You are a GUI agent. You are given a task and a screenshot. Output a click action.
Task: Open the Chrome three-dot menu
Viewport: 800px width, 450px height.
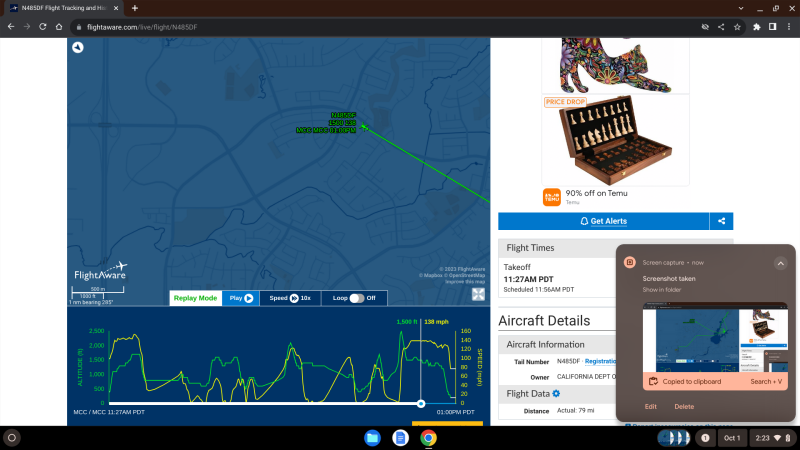(x=789, y=27)
